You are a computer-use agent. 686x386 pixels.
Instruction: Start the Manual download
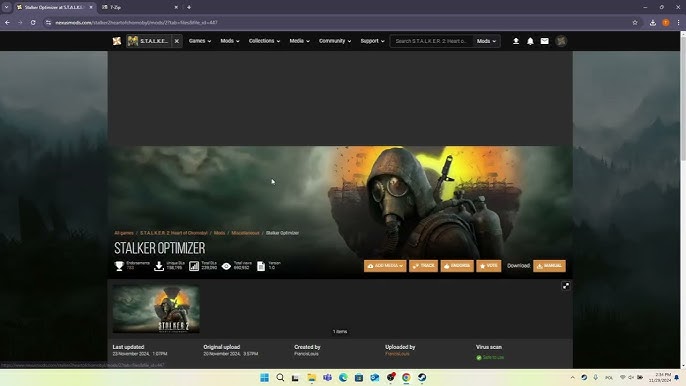point(549,266)
